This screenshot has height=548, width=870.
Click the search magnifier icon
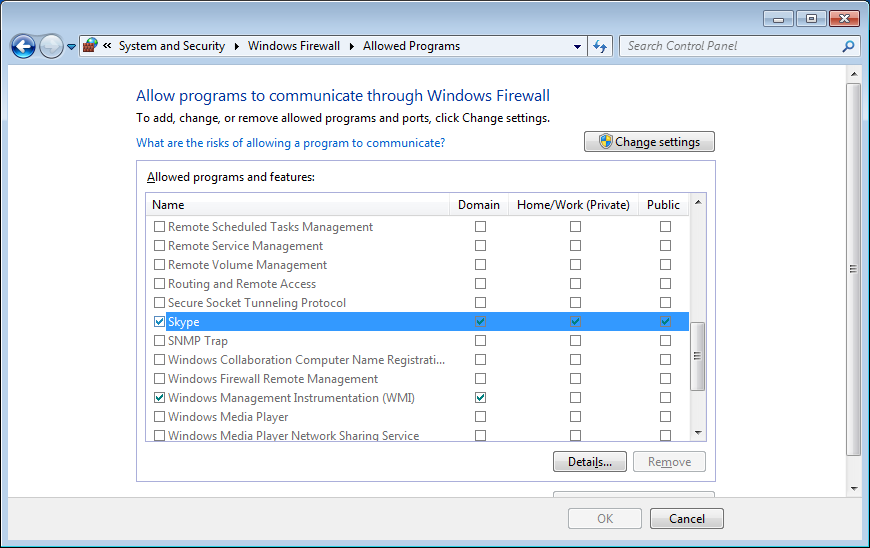click(848, 46)
